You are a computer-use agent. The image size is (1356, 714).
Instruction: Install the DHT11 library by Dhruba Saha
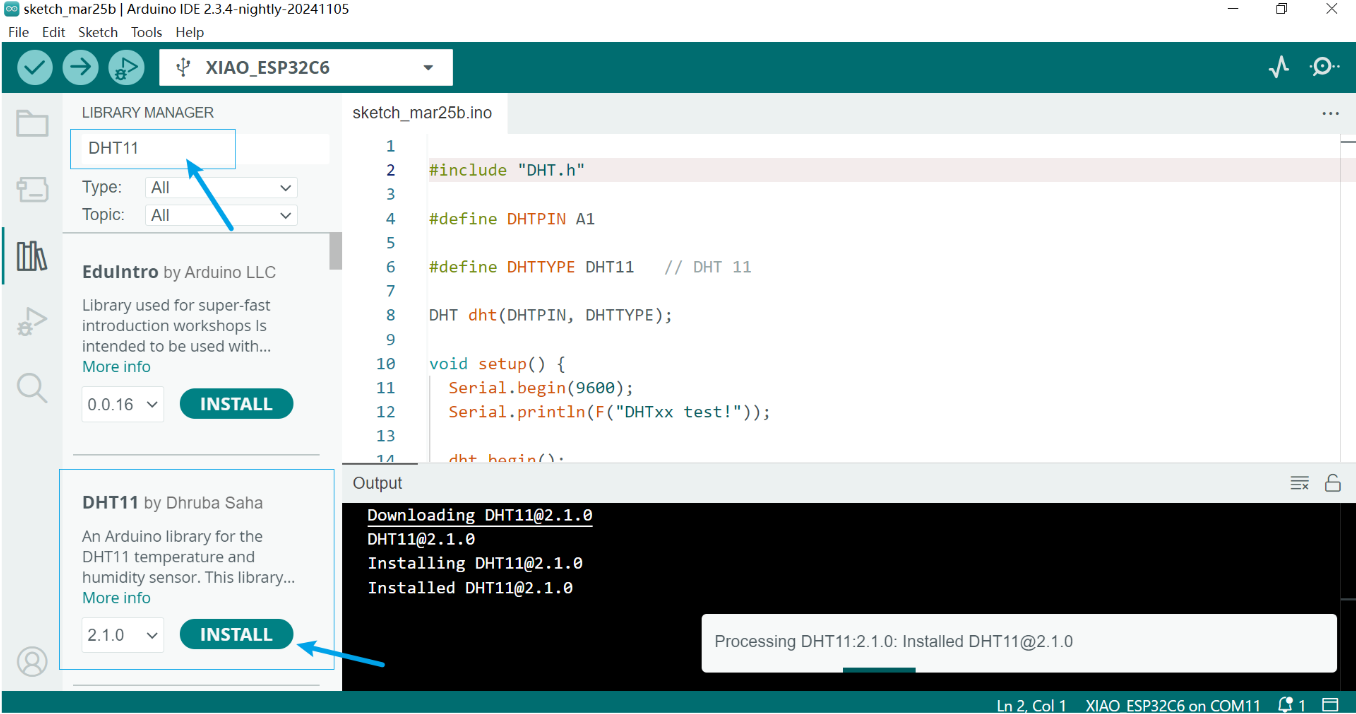pos(236,634)
